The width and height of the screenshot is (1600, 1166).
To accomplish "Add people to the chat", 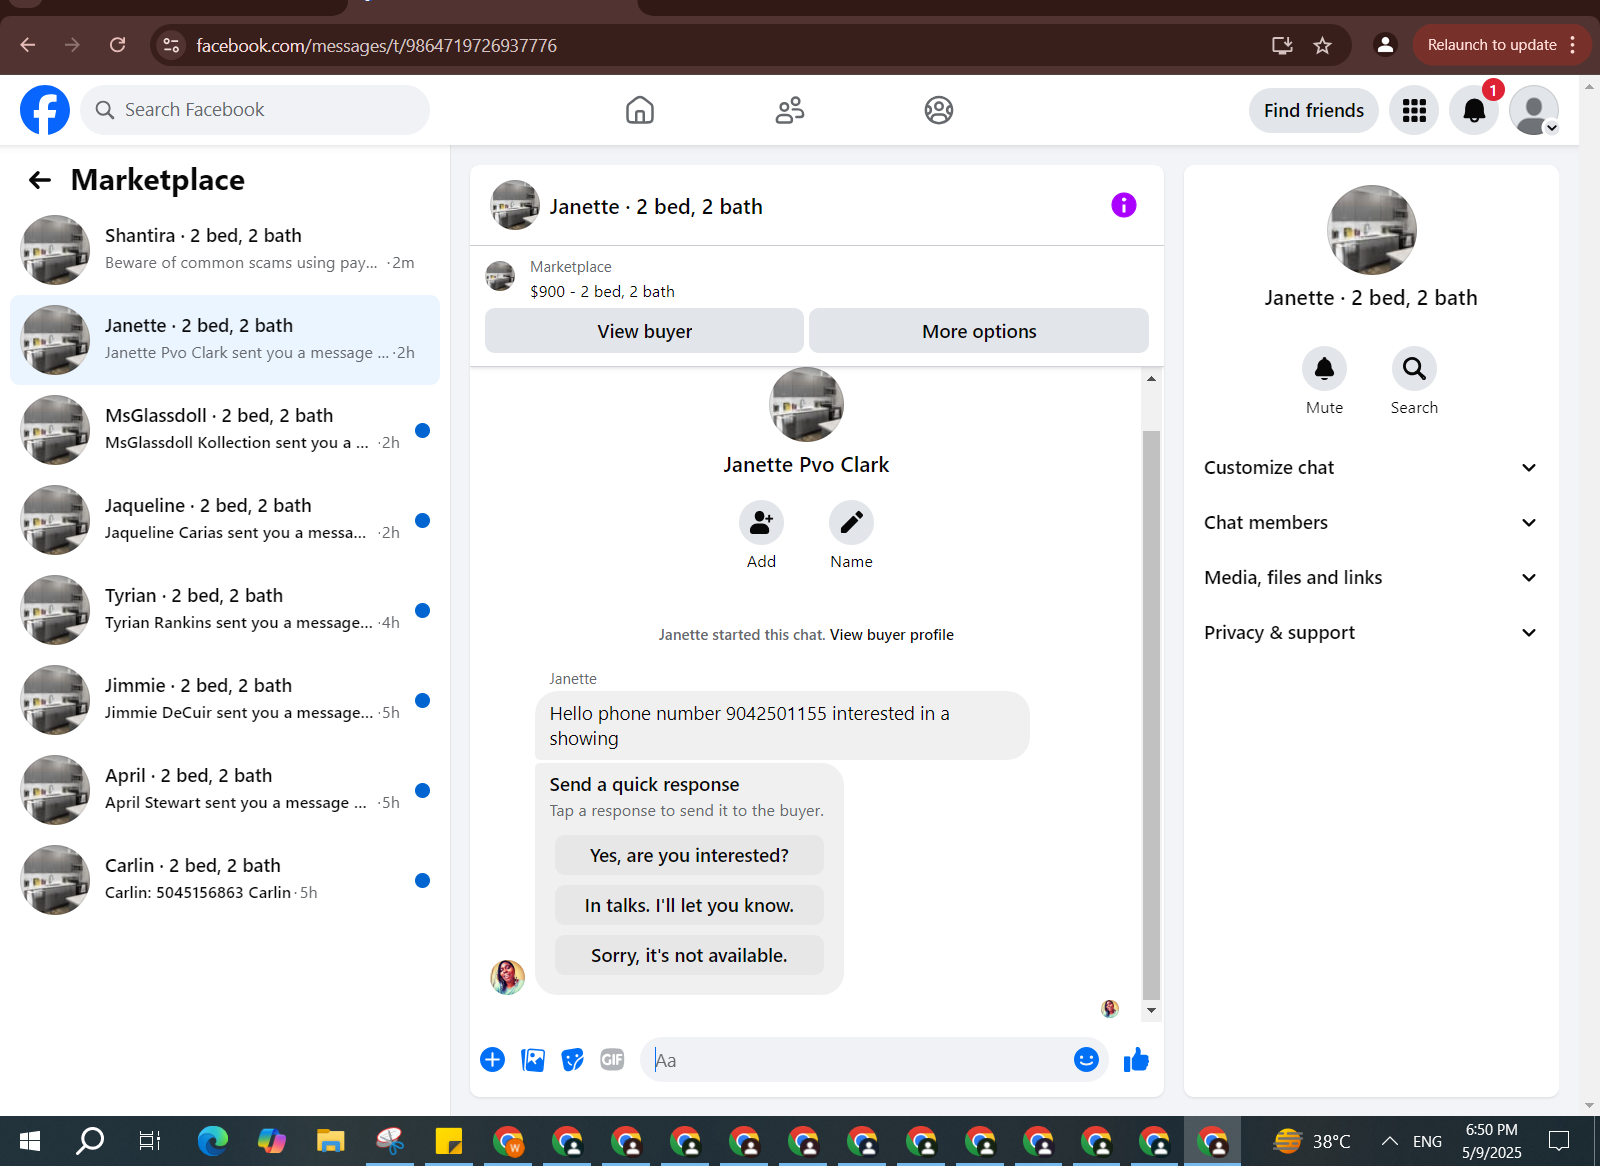I will [761, 523].
